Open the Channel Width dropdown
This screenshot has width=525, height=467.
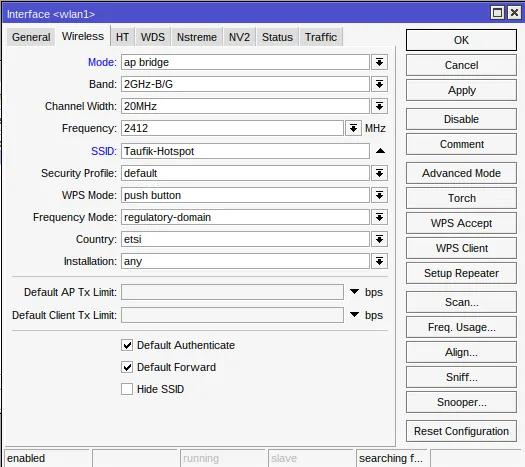tap(379, 106)
